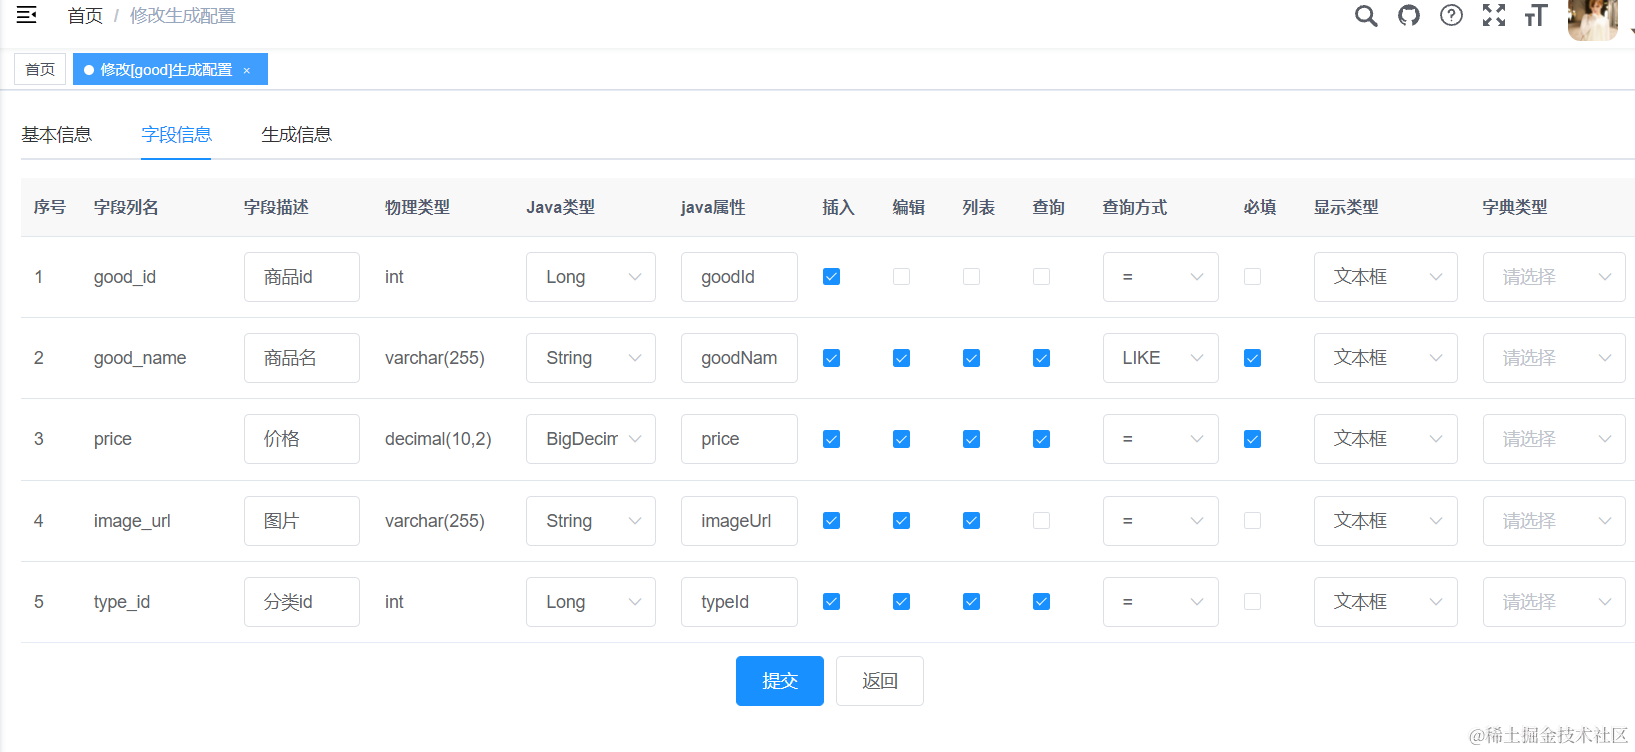
Task: Toggle fullscreen mode icon
Action: [1493, 16]
